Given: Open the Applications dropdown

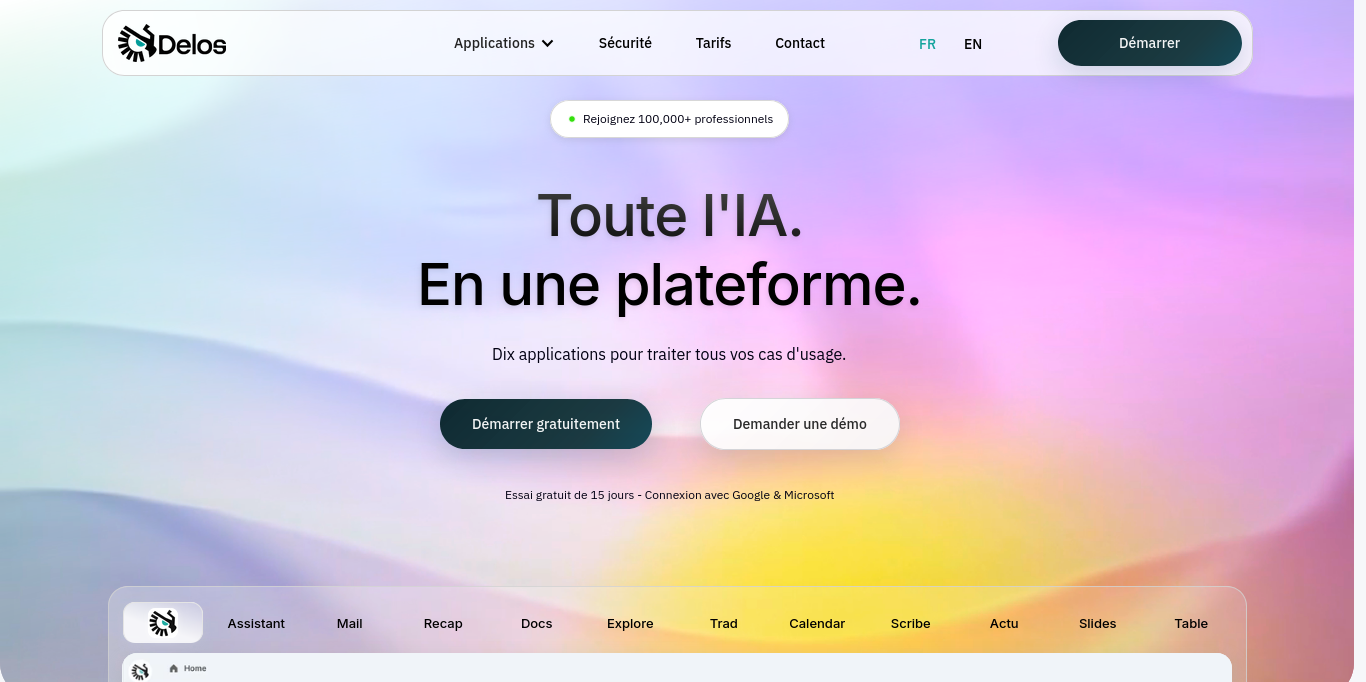Looking at the screenshot, I should tap(494, 43).
